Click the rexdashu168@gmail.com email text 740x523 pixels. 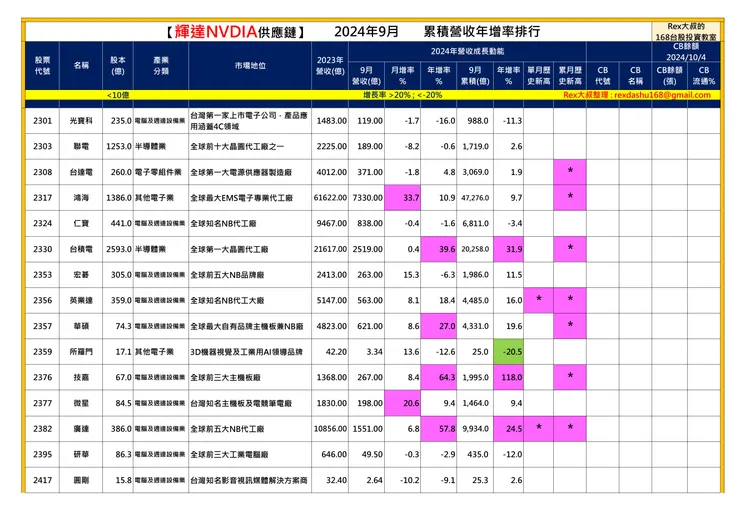pos(662,95)
